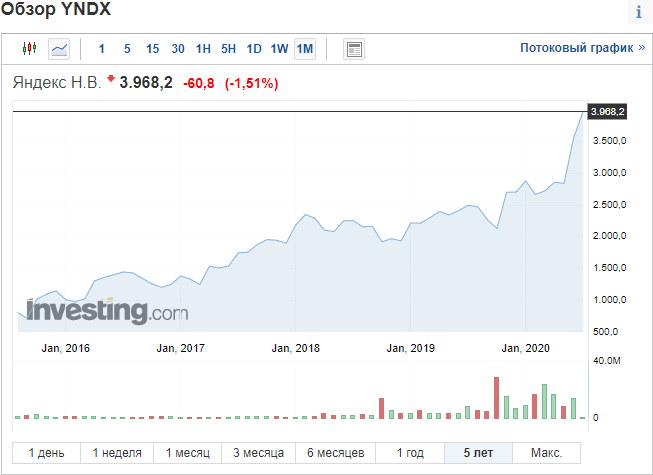Screen dimensions: 653x475
Task: Click the 2.000,0 price axis label
Action: coord(610,236)
